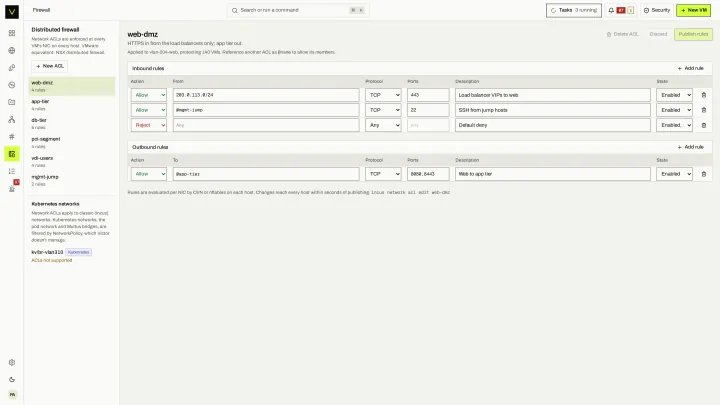720x405 pixels.
Task: Open Action dropdown for SSH jump hosts rule
Action: pos(149,110)
